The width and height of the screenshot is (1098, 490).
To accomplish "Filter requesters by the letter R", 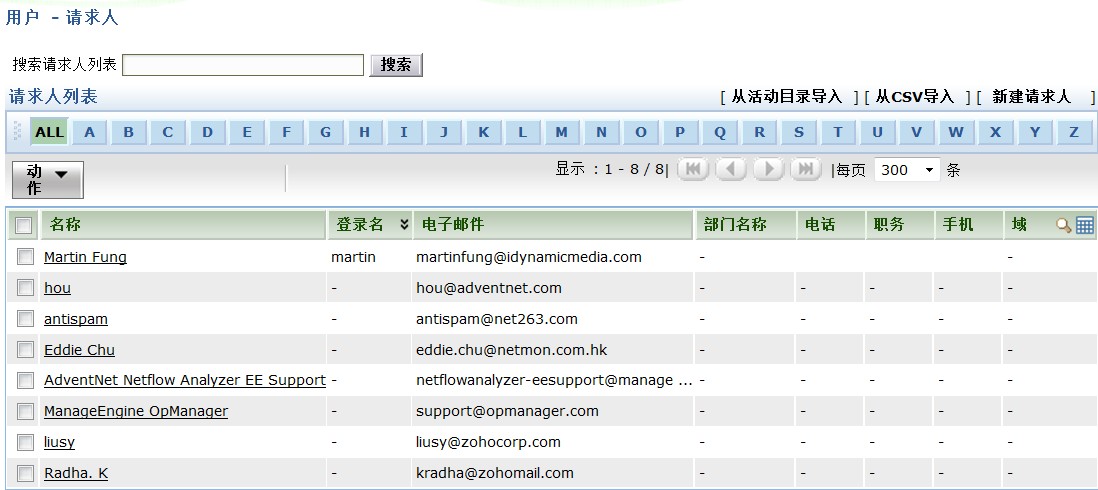I will click(x=759, y=132).
